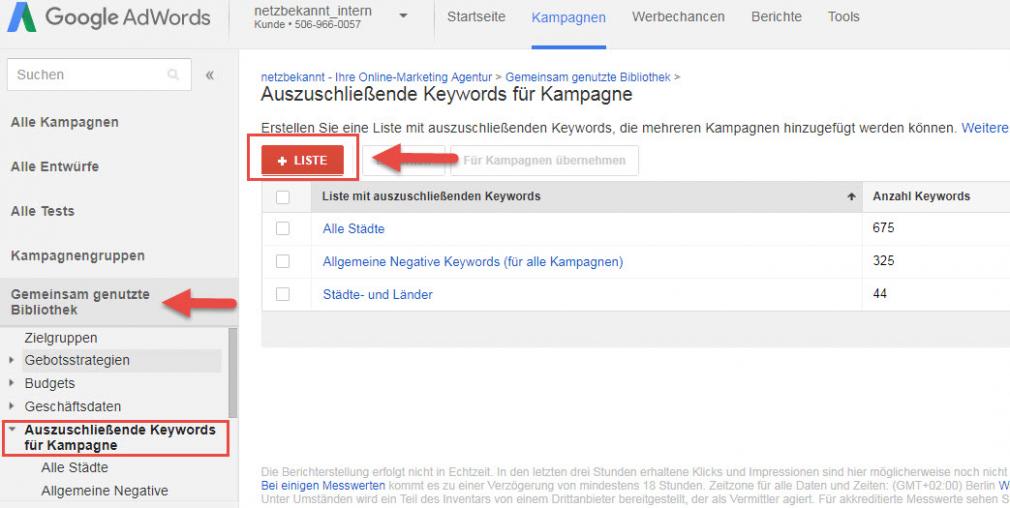Click the search magnifier icon

click(173, 75)
